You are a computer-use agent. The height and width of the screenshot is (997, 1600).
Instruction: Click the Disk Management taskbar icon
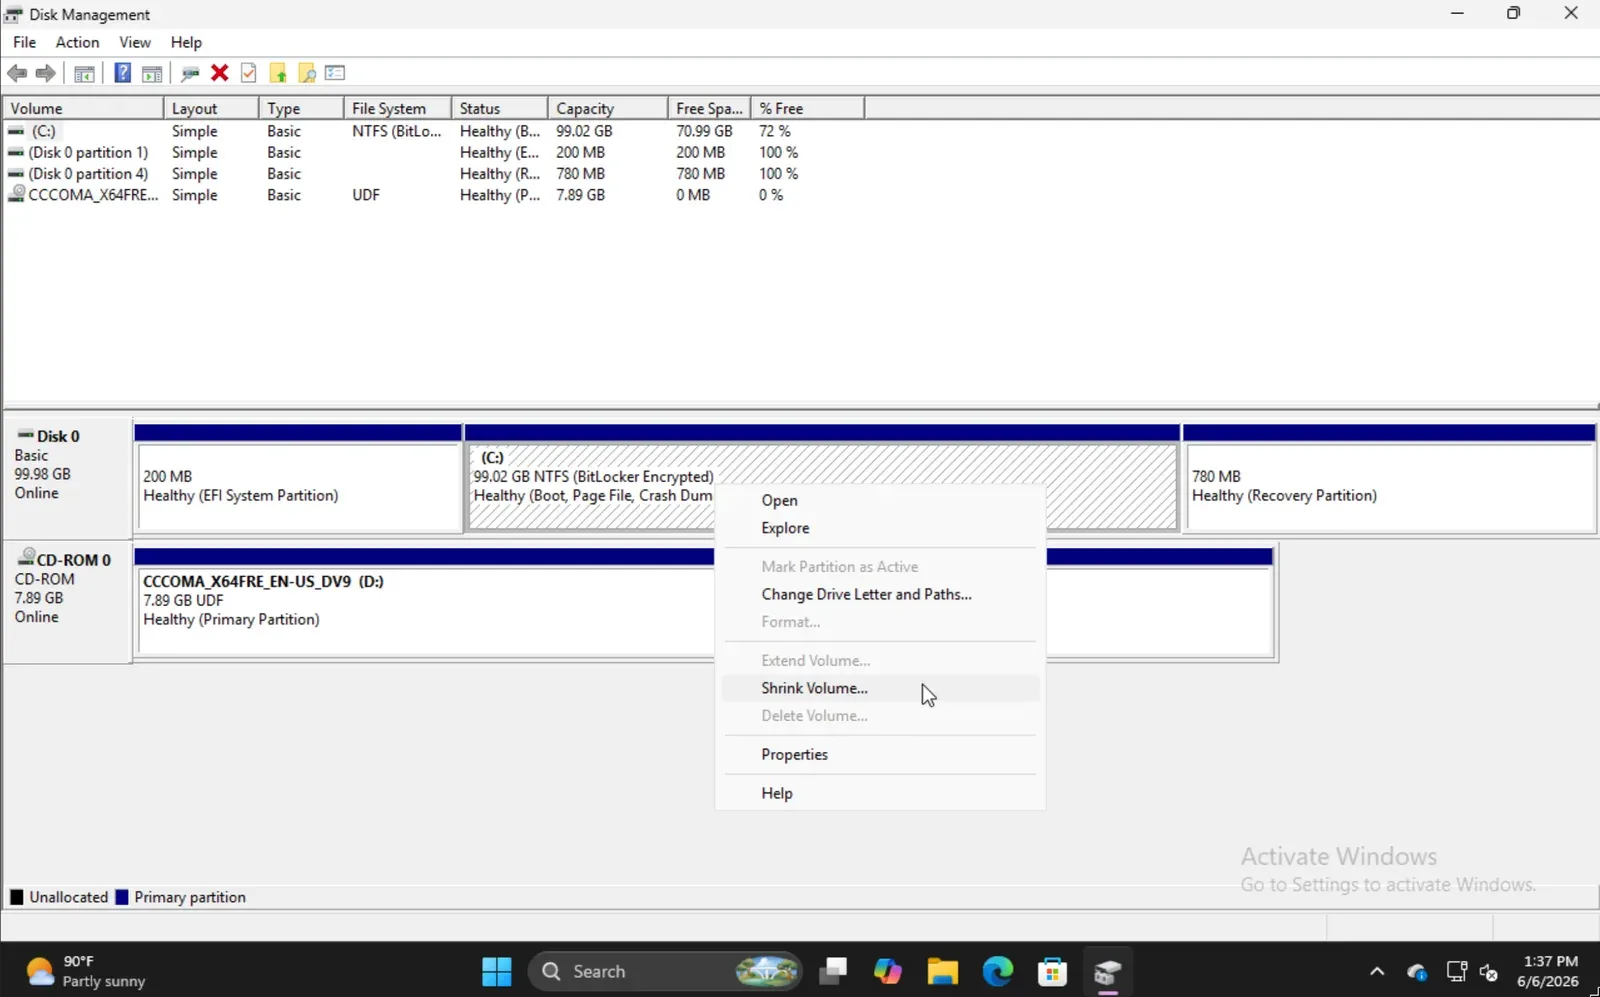click(1107, 971)
